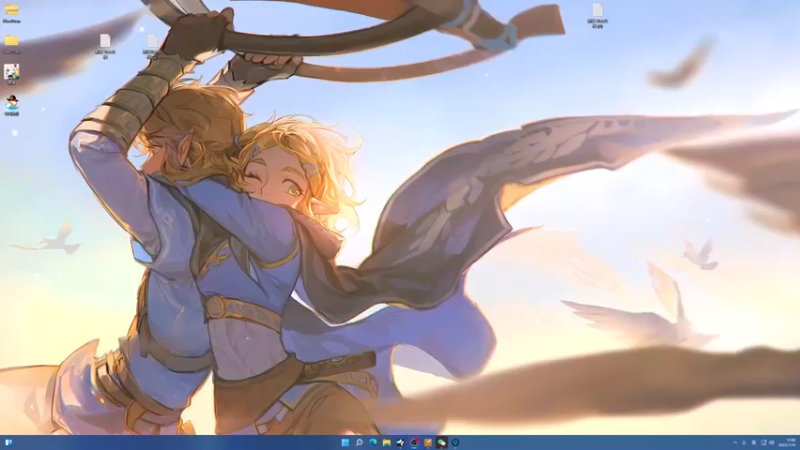Select the plain yellow folder on desktop
800x450 pixels.
pyautogui.click(x=12, y=44)
